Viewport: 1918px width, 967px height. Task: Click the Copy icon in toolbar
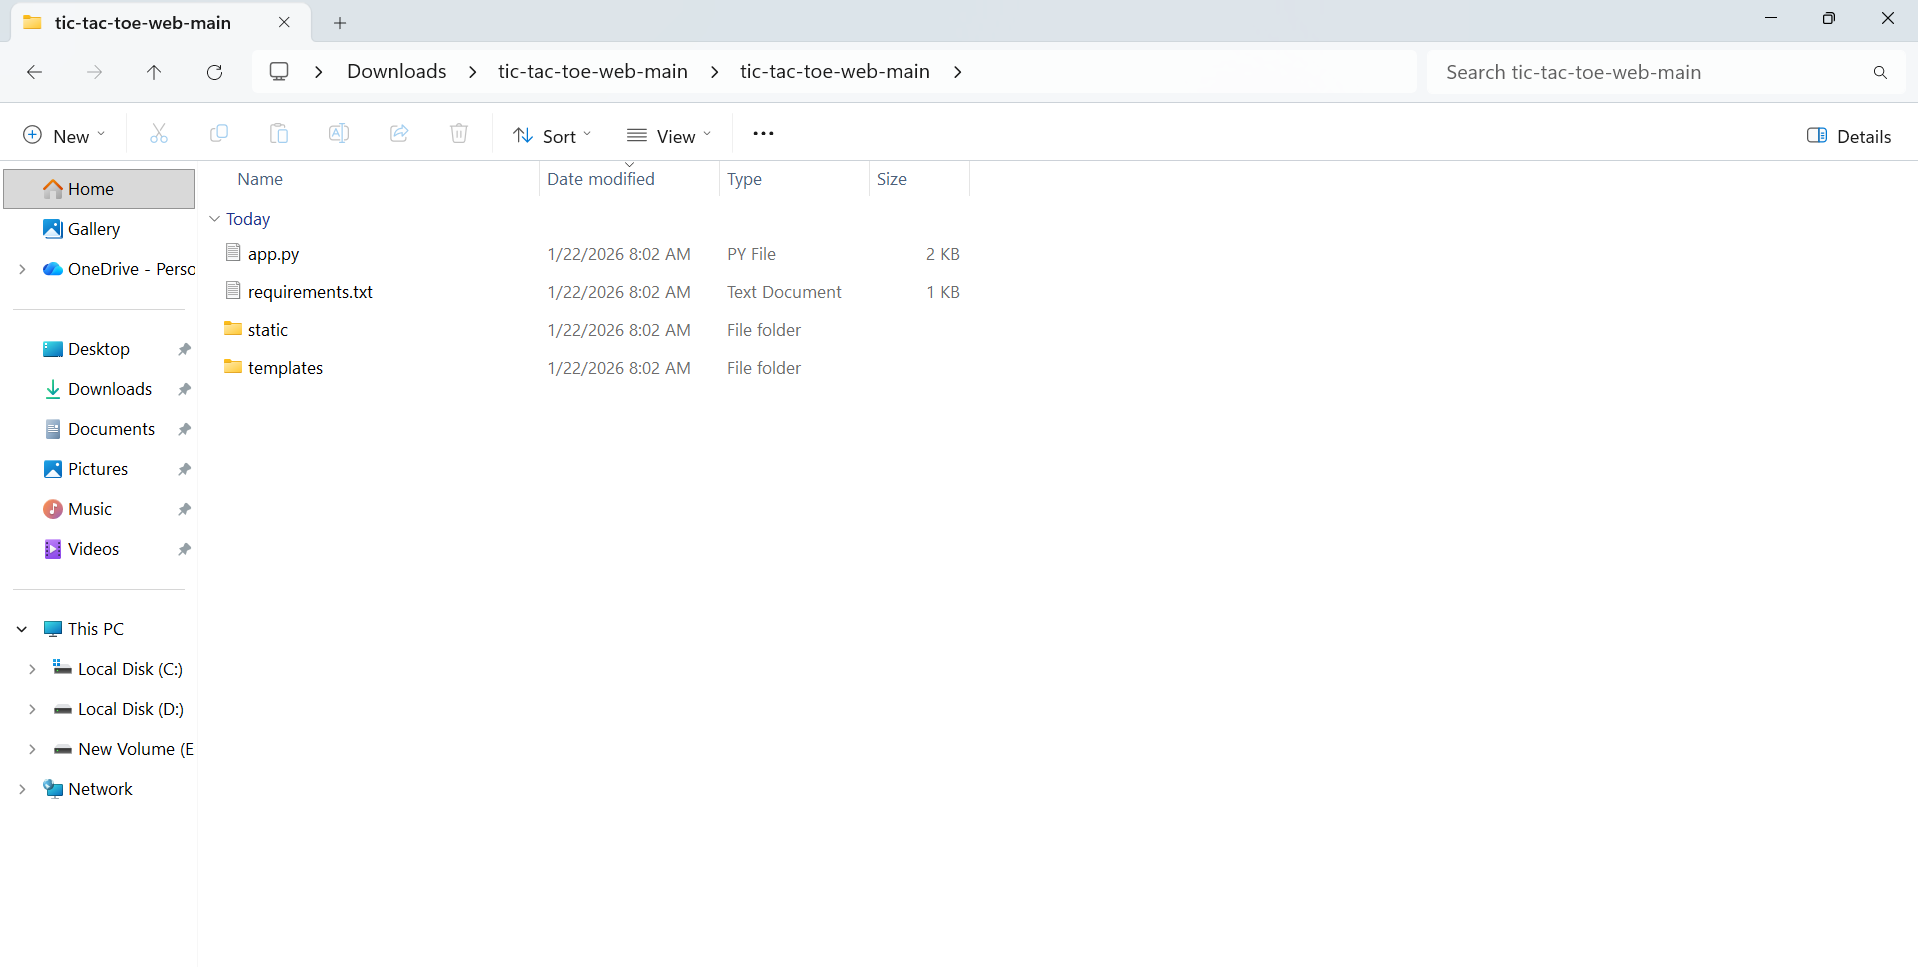[219, 134]
